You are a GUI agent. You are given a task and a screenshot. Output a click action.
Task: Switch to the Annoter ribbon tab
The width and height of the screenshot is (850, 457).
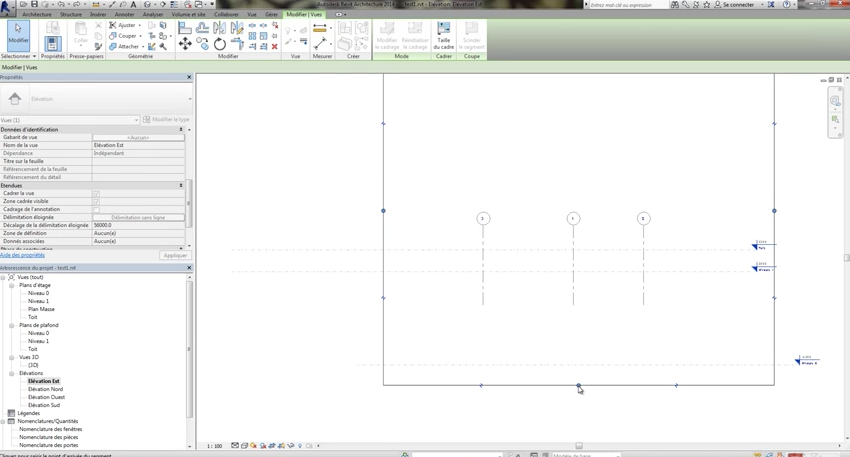(124, 15)
